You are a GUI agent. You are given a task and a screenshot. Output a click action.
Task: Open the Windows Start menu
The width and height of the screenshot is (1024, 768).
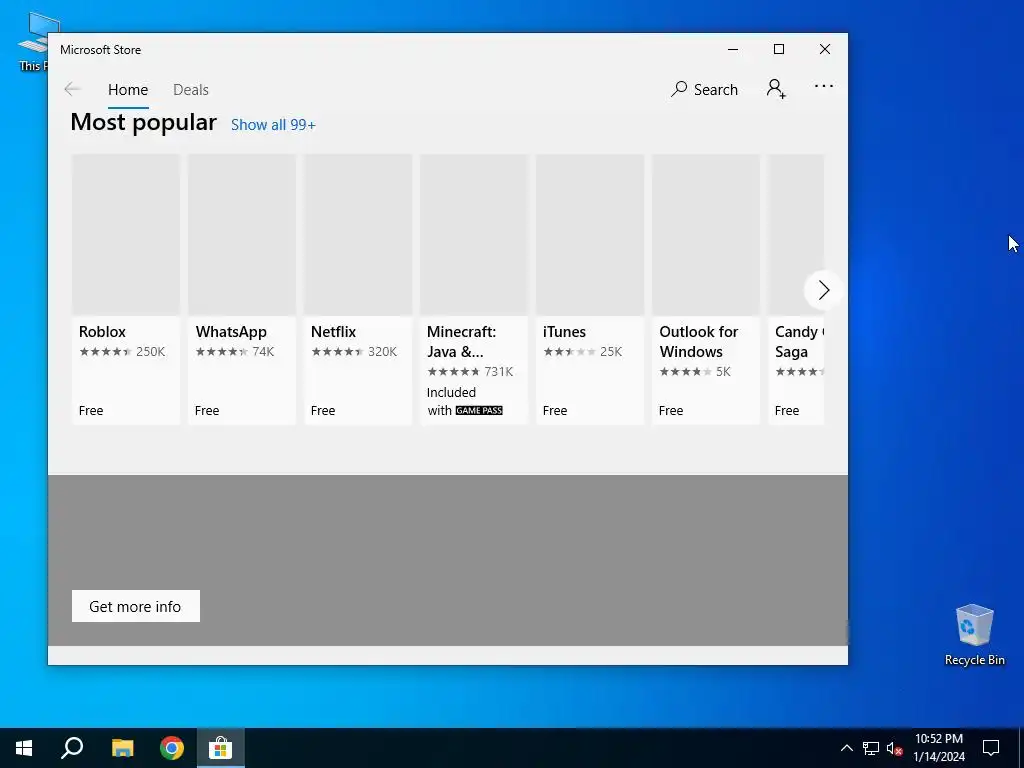[x=24, y=748]
